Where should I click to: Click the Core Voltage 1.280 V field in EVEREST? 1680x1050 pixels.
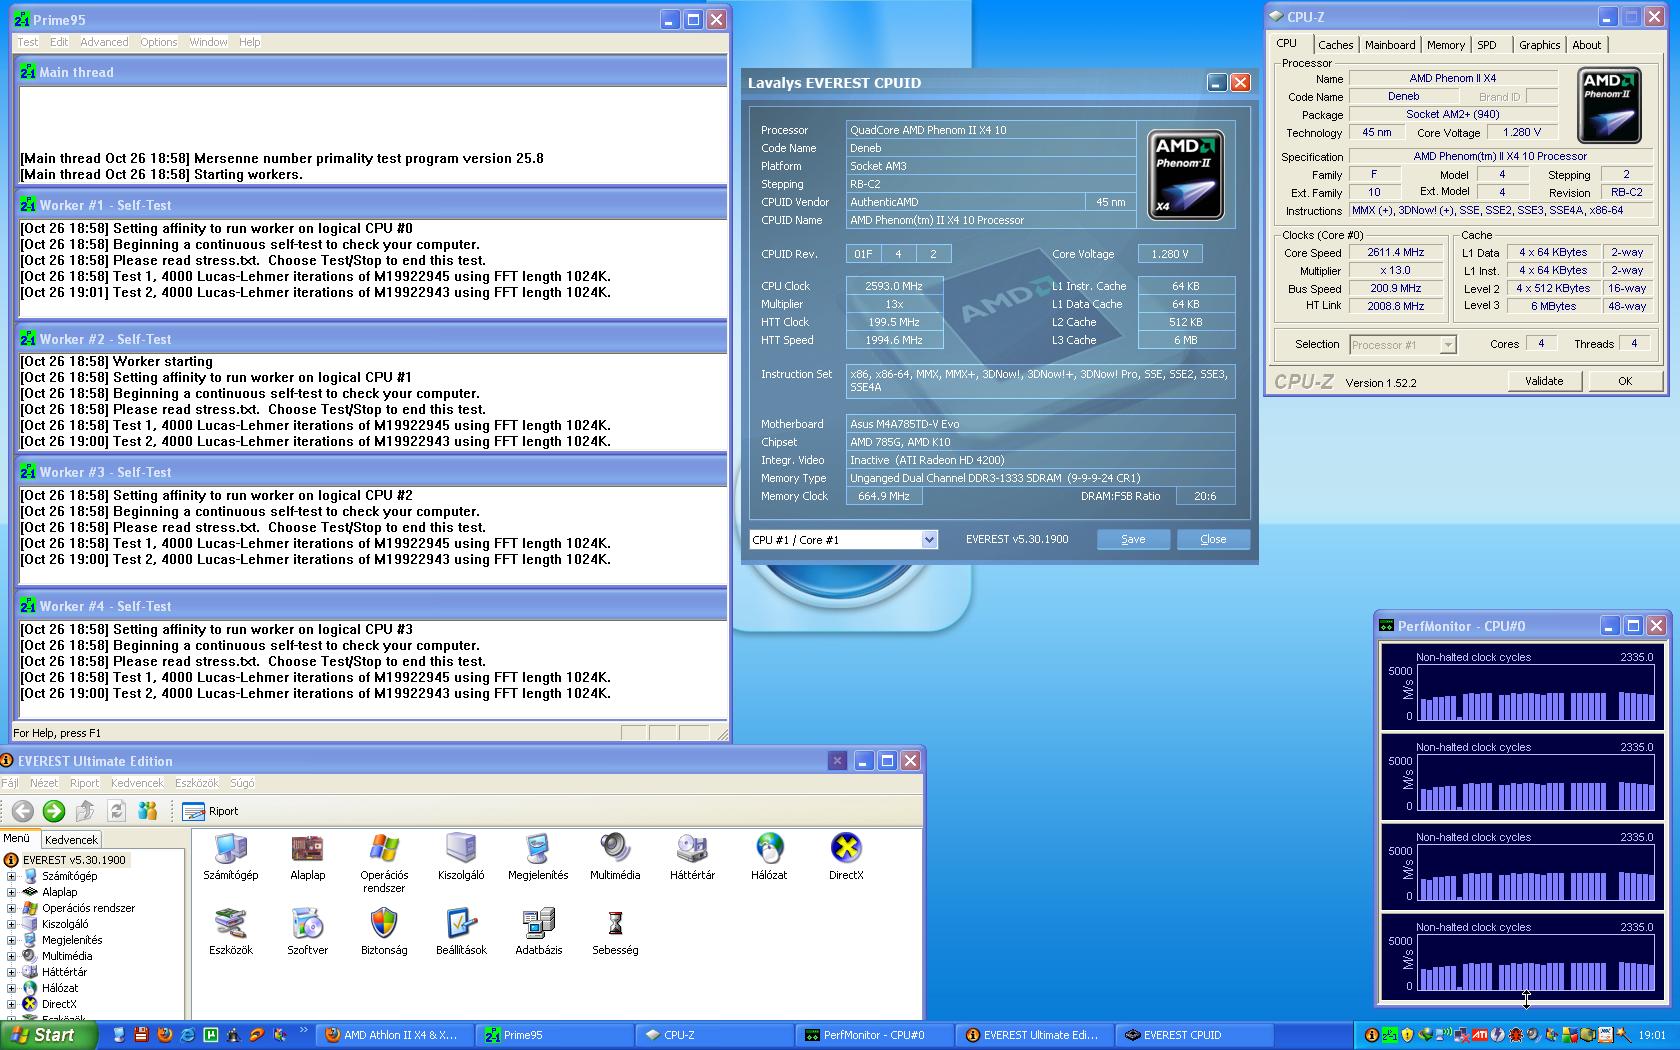1170,254
